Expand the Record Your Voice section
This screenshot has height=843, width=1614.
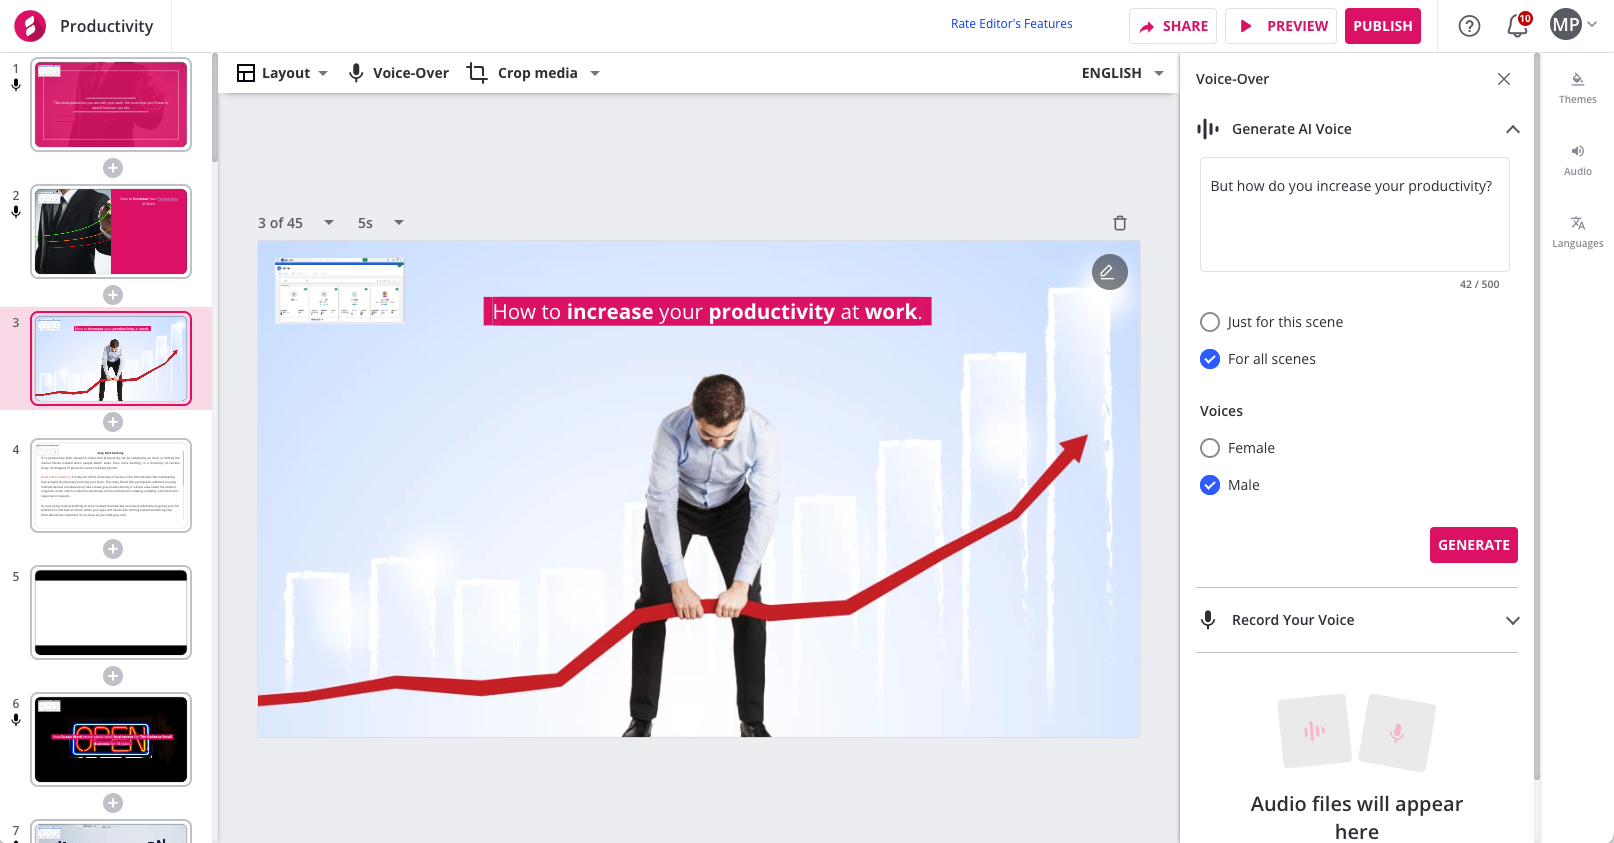click(x=1513, y=620)
